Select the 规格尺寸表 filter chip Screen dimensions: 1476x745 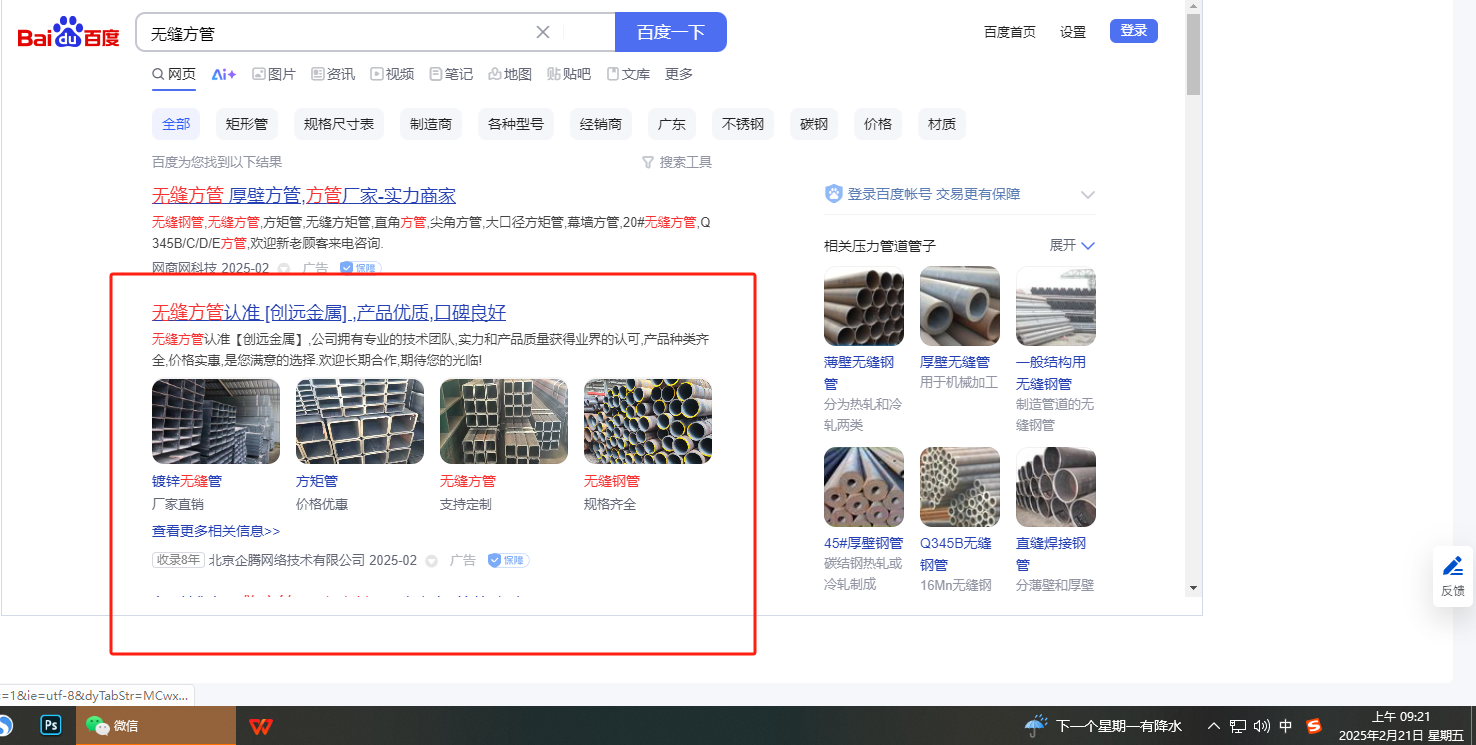coord(339,124)
